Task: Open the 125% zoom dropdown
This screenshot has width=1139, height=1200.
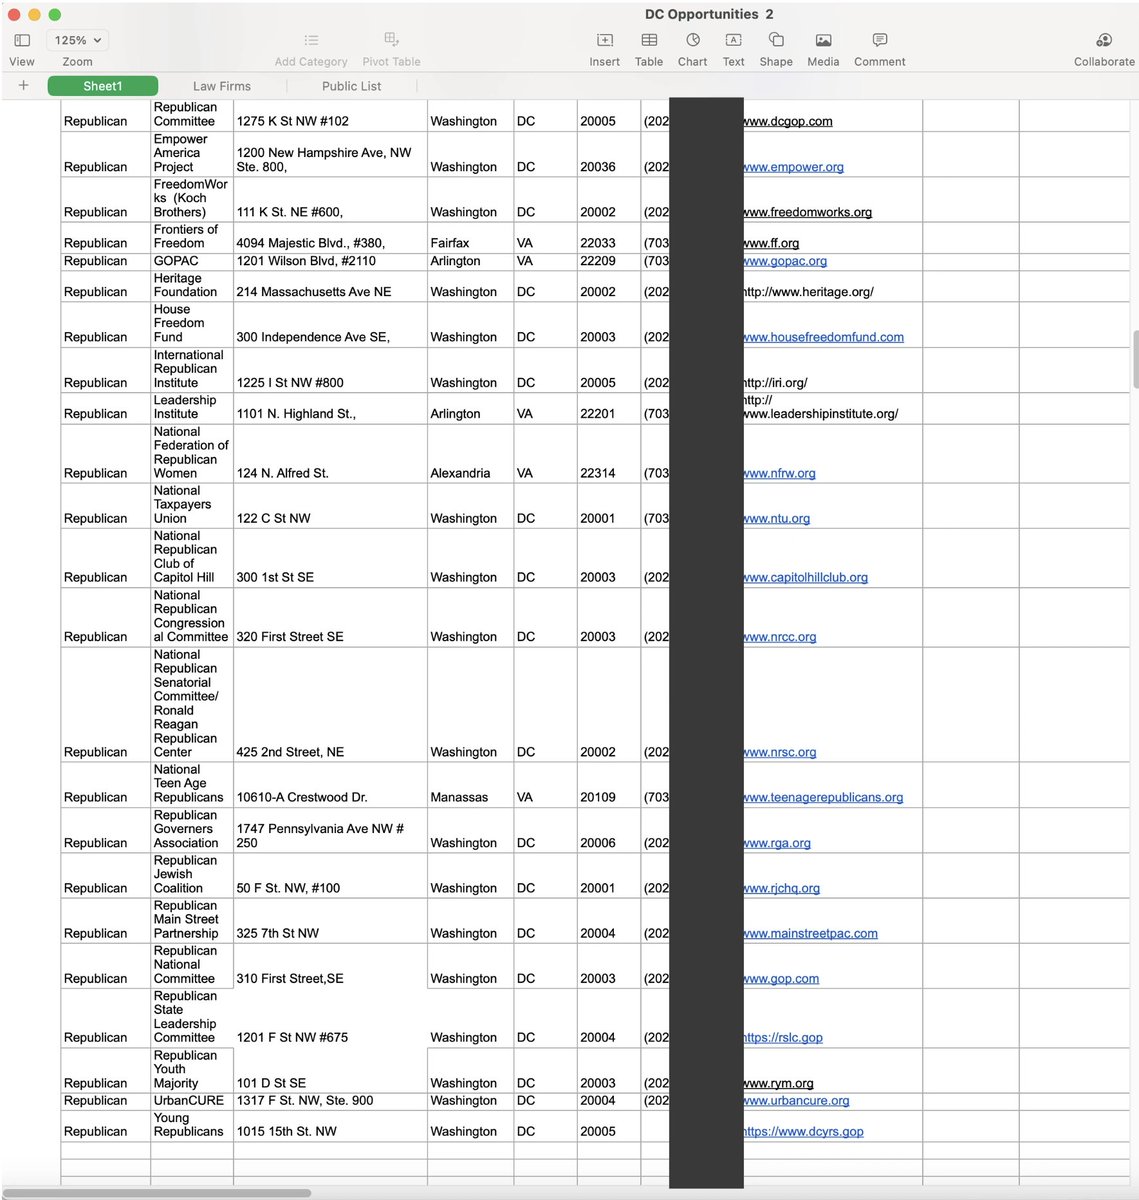Action: (x=78, y=40)
